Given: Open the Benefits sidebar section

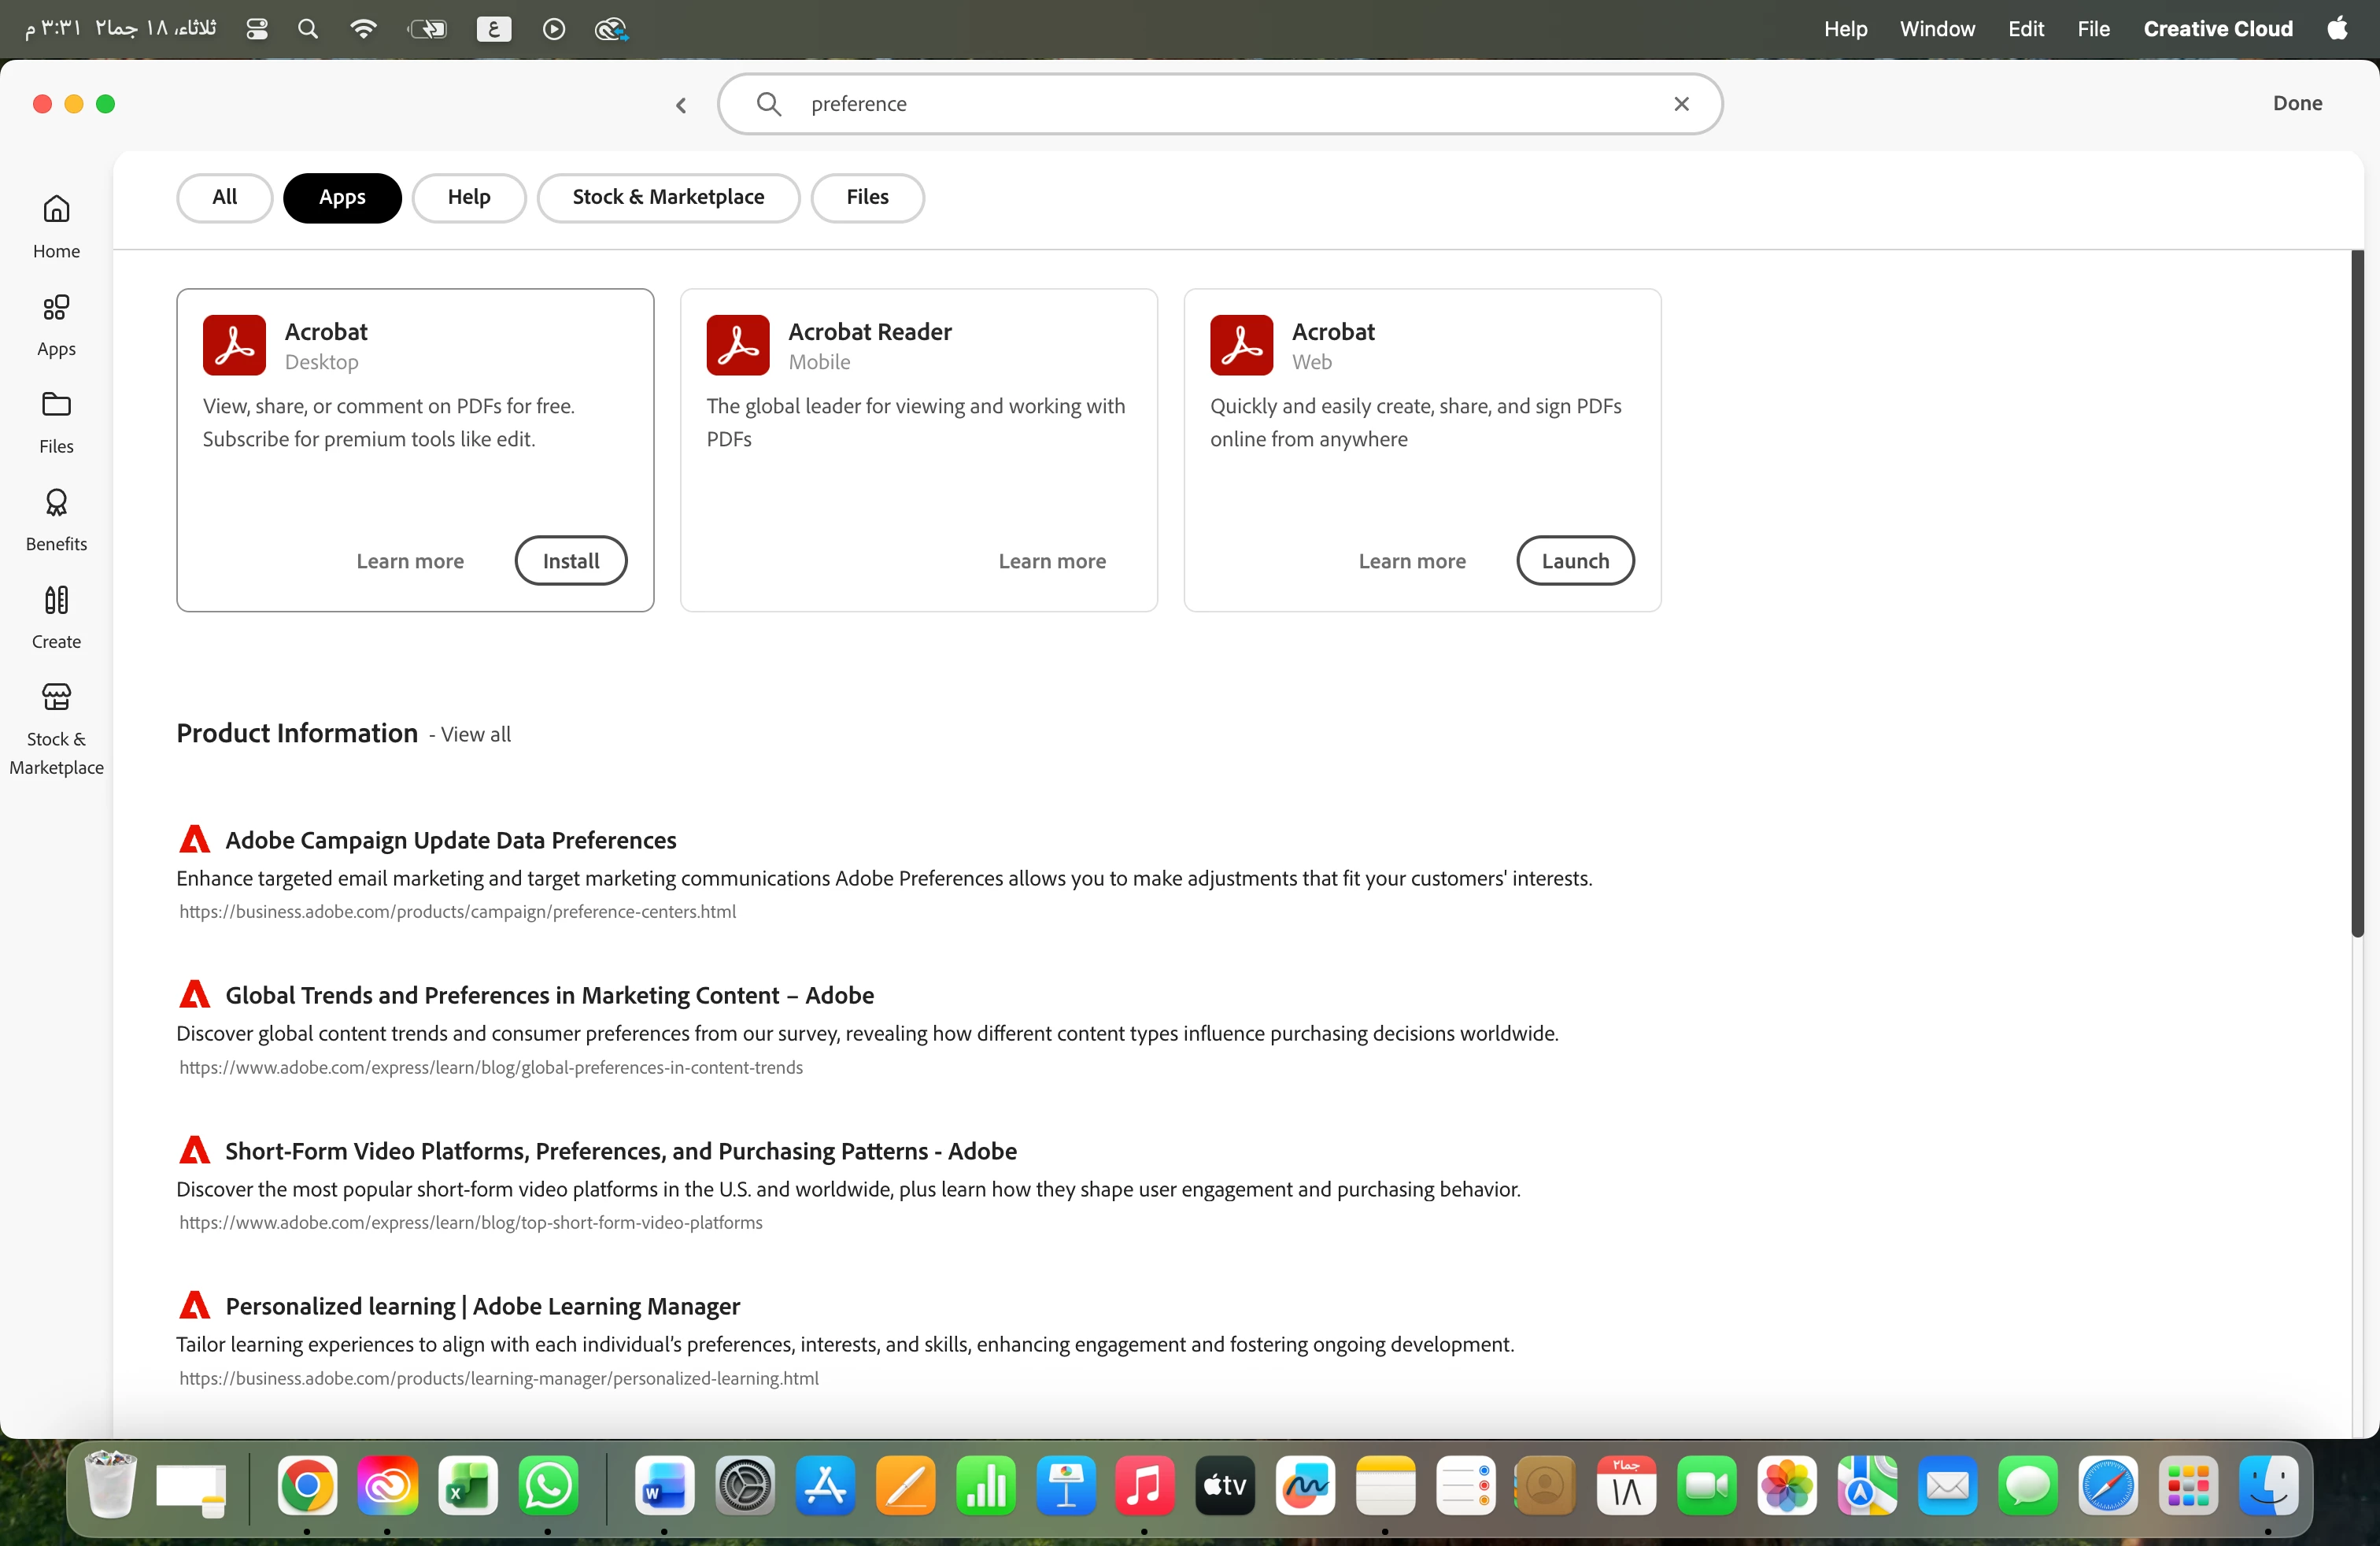Looking at the screenshot, I should tap(56, 520).
